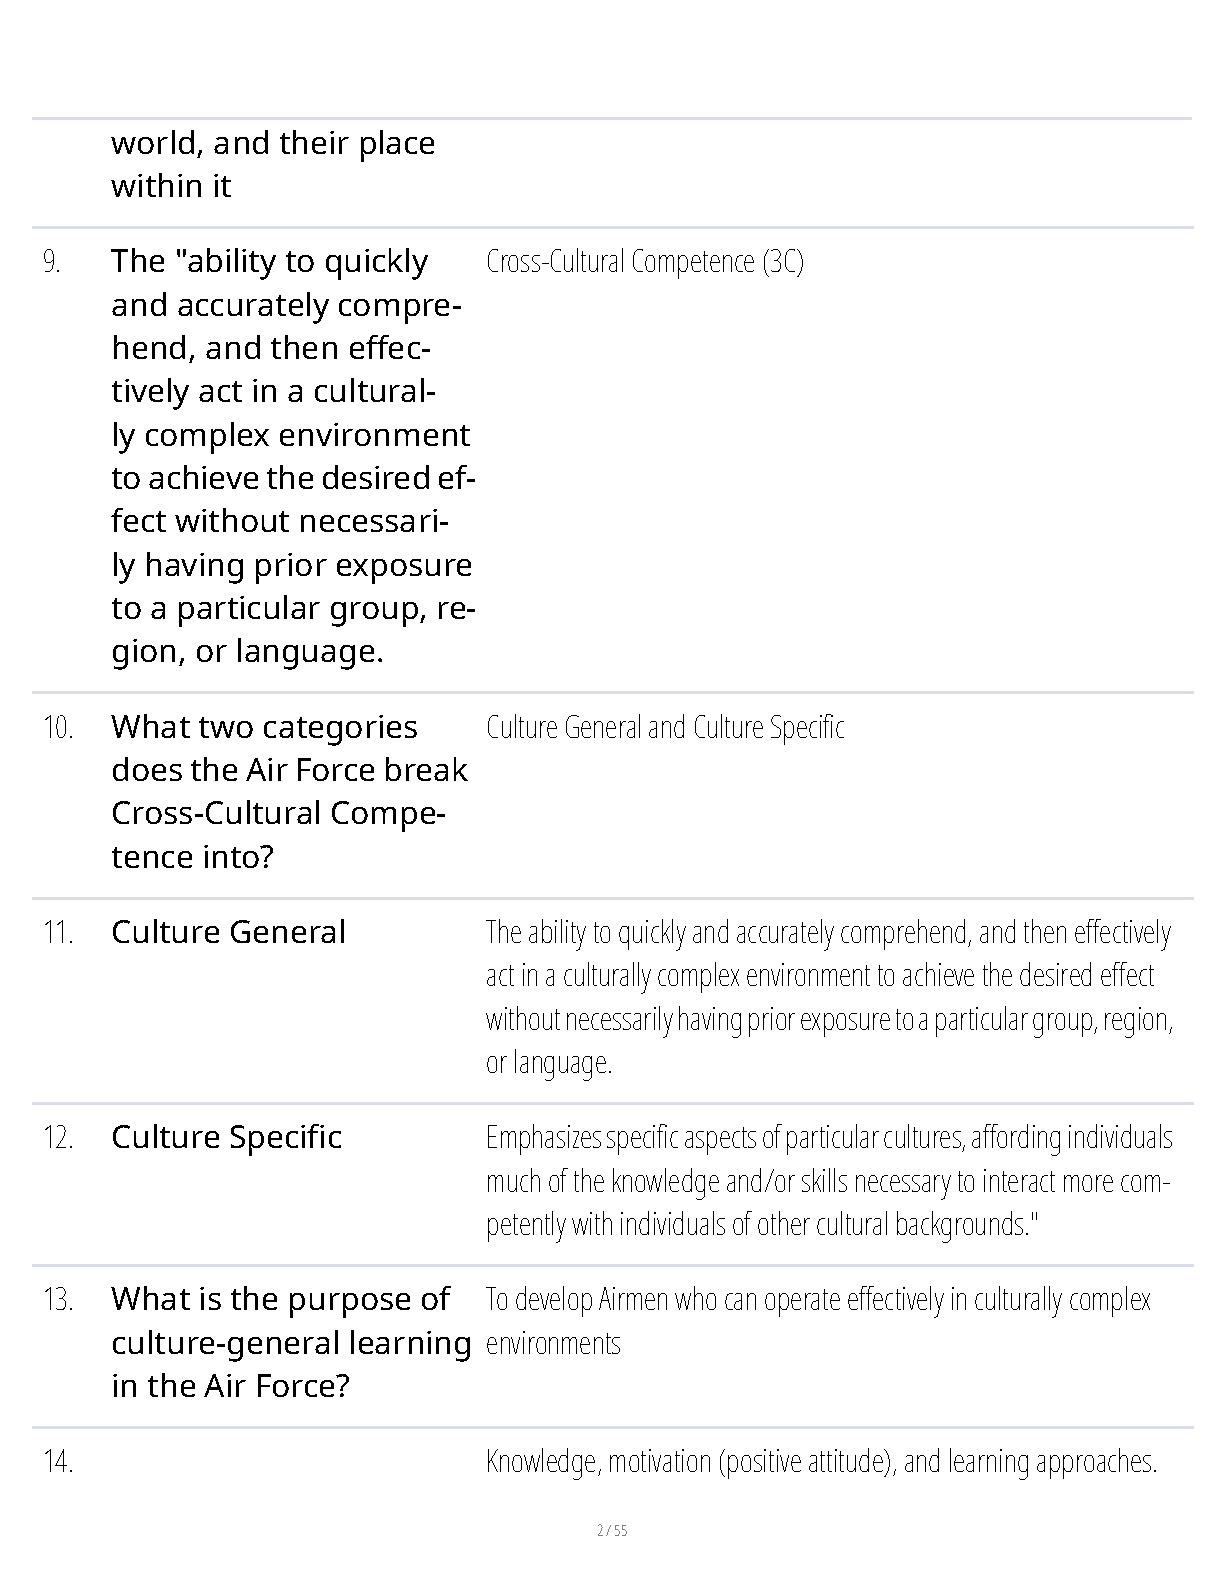Click the answer 'Cross-Cultural Competence (3C)'
1224x1584 pixels.
click(x=645, y=262)
